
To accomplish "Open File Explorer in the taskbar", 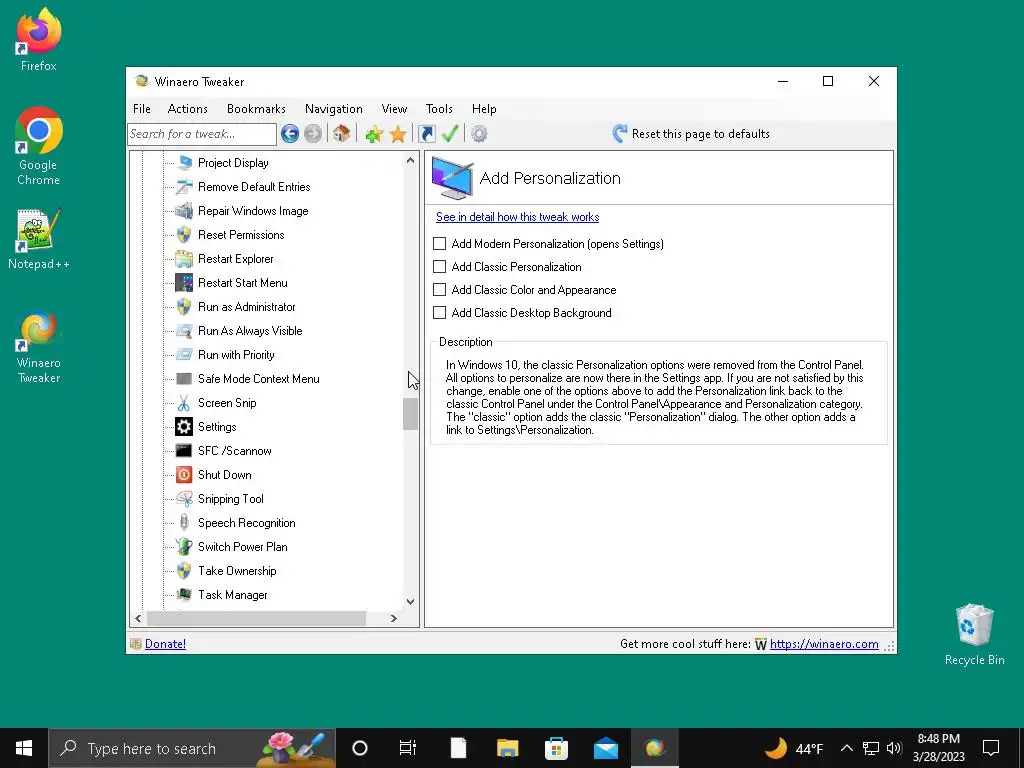I will point(507,748).
